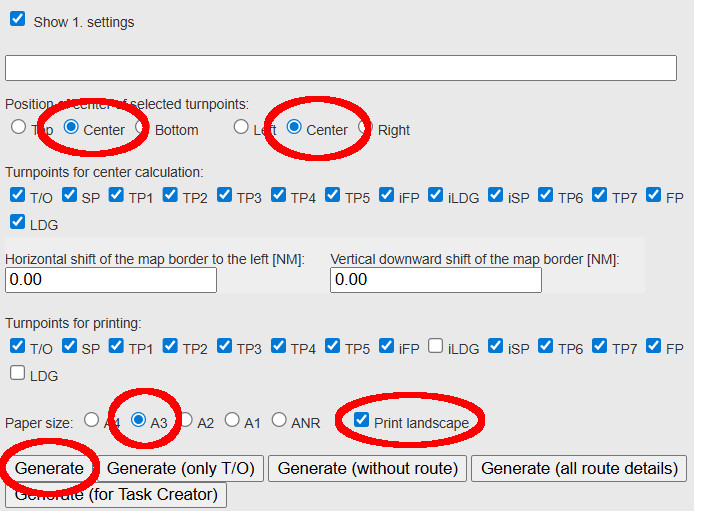Select the Top vertical position radio
Image resolution: width=727 pixels, height=512 pixels.
pos(19,127)
